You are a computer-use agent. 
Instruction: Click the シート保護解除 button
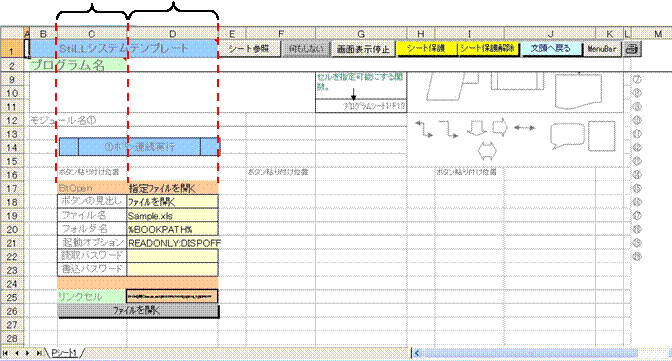tap(488, 49)
